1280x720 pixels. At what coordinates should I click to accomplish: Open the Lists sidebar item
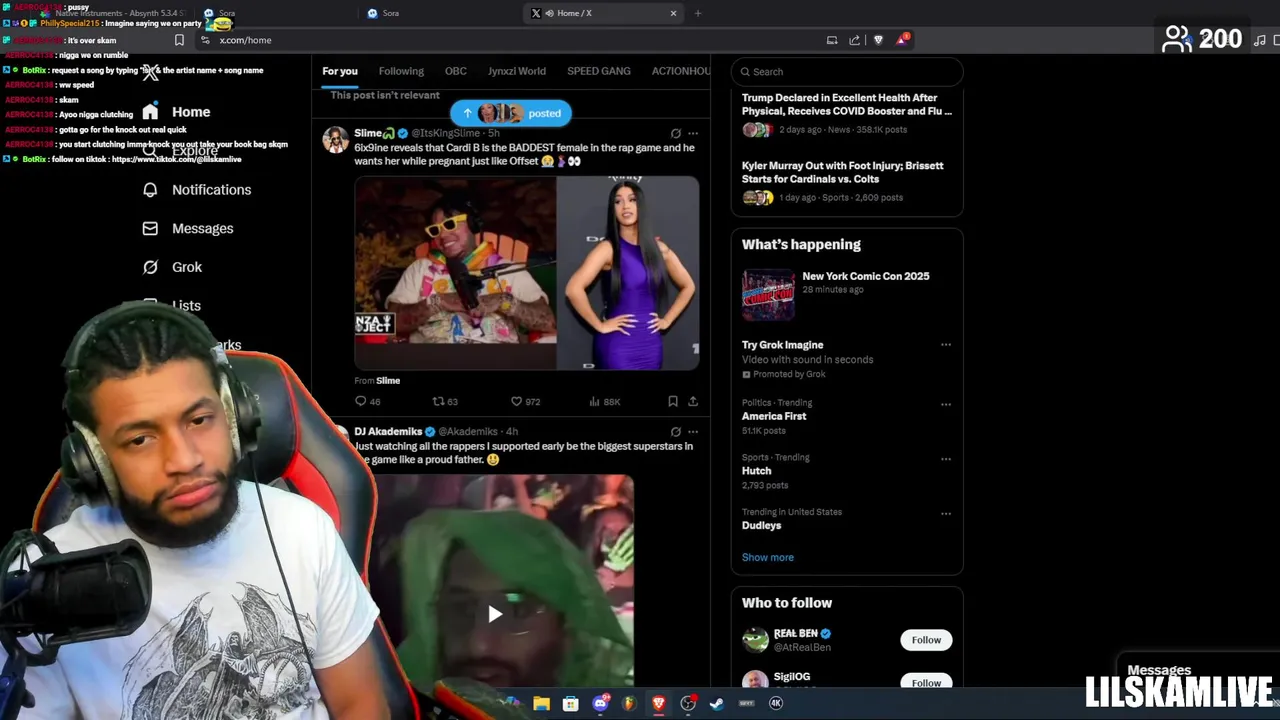pos(172,305)
